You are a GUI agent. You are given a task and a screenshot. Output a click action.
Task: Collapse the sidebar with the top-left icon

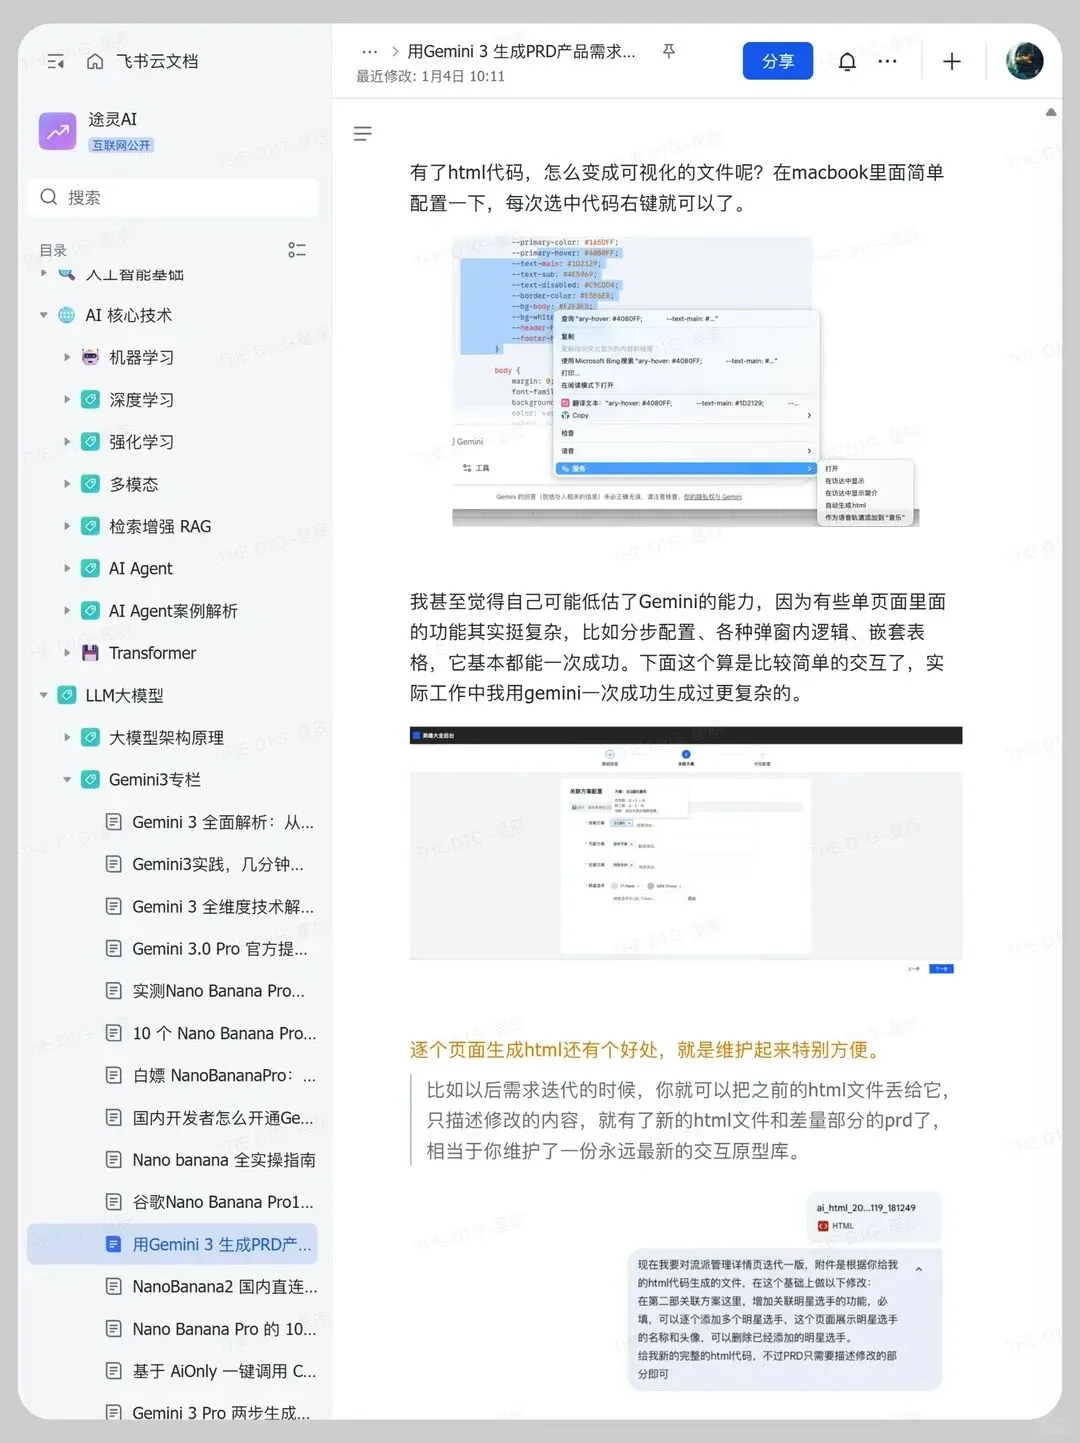point(56,62)
